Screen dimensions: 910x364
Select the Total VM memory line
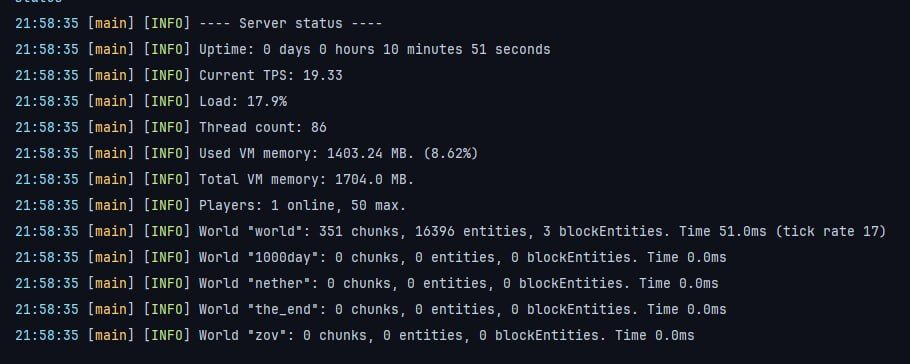[x=215, y=179]
